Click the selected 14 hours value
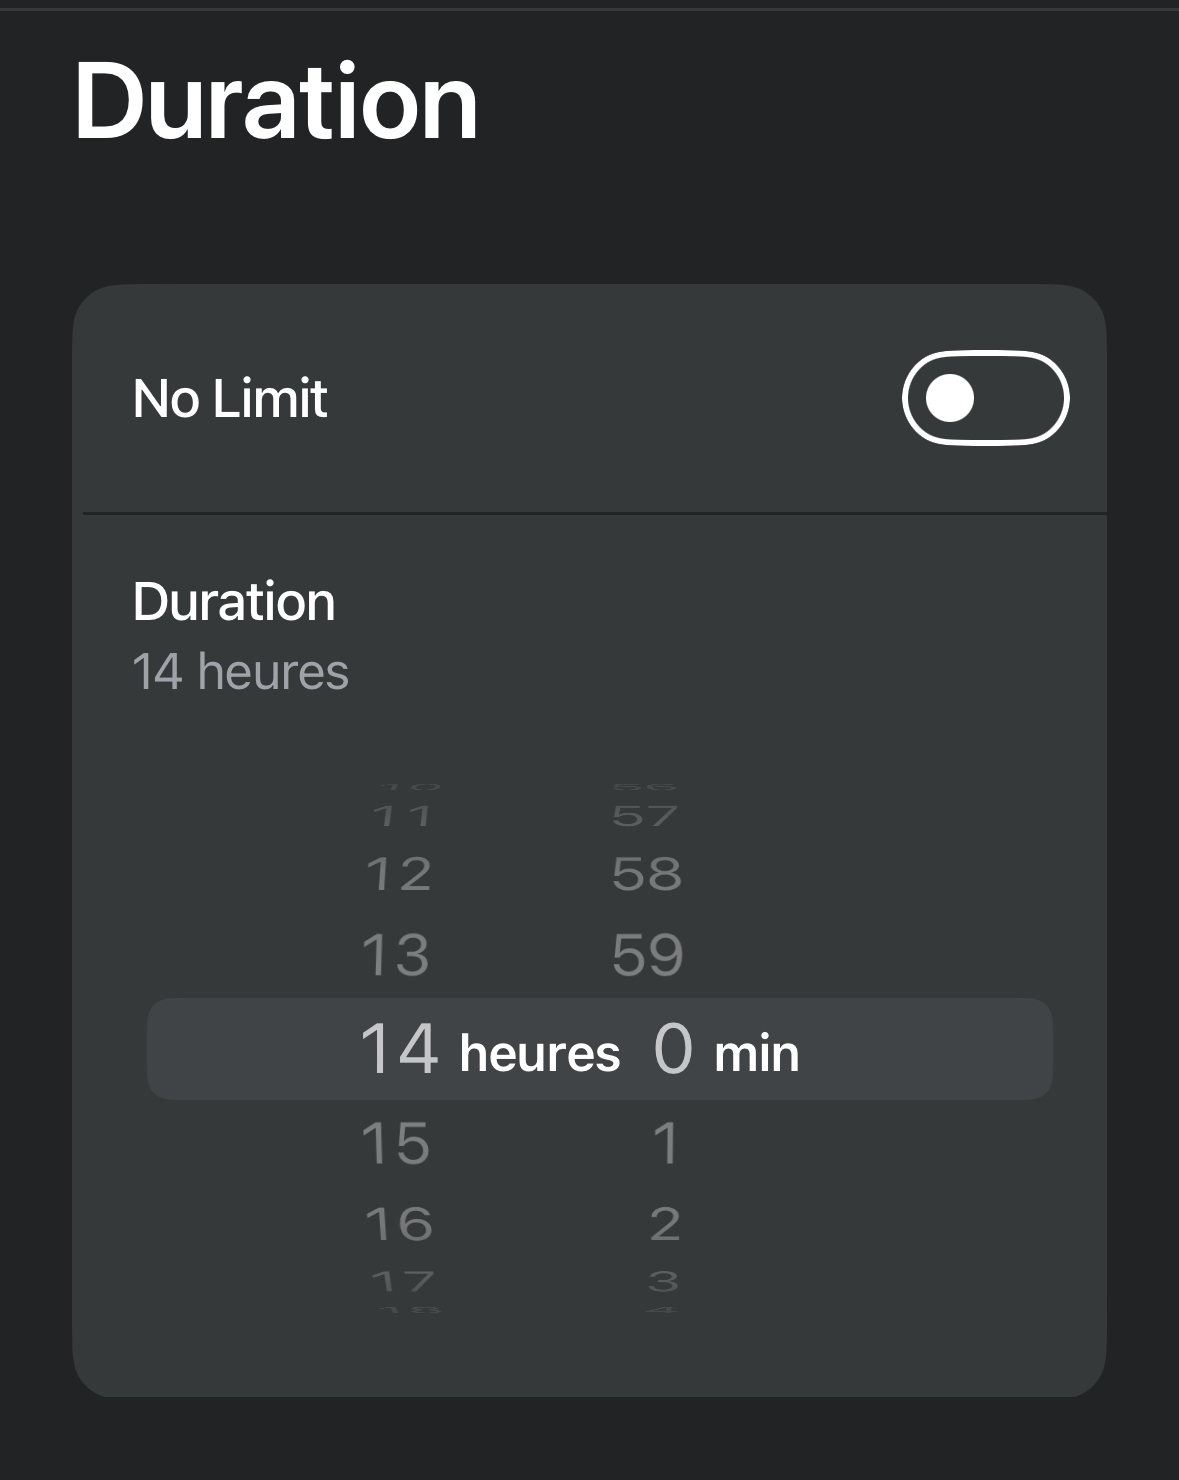The image size is (1179, 1480). [399, 1049]
